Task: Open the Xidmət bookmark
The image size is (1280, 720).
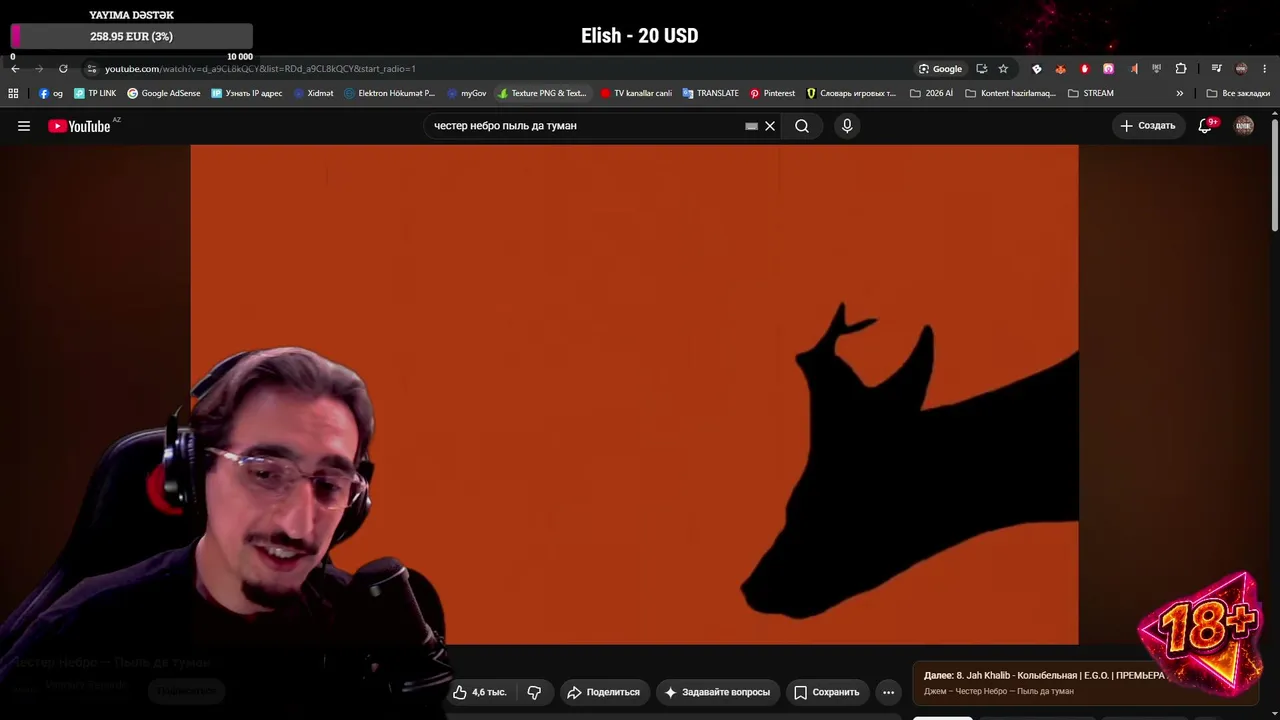Action: (x=313, y=93)
